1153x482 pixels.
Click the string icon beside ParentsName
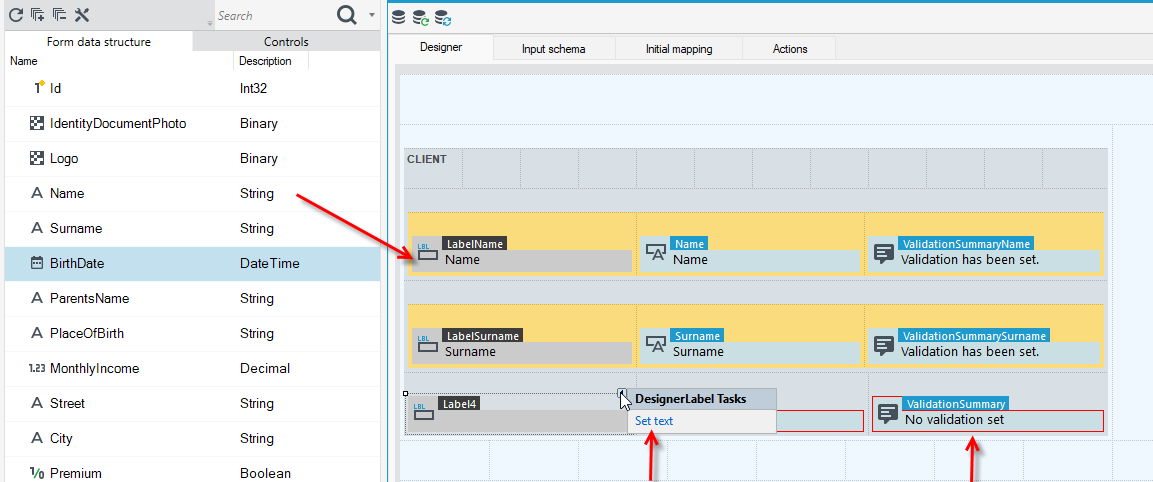(37, 299)
